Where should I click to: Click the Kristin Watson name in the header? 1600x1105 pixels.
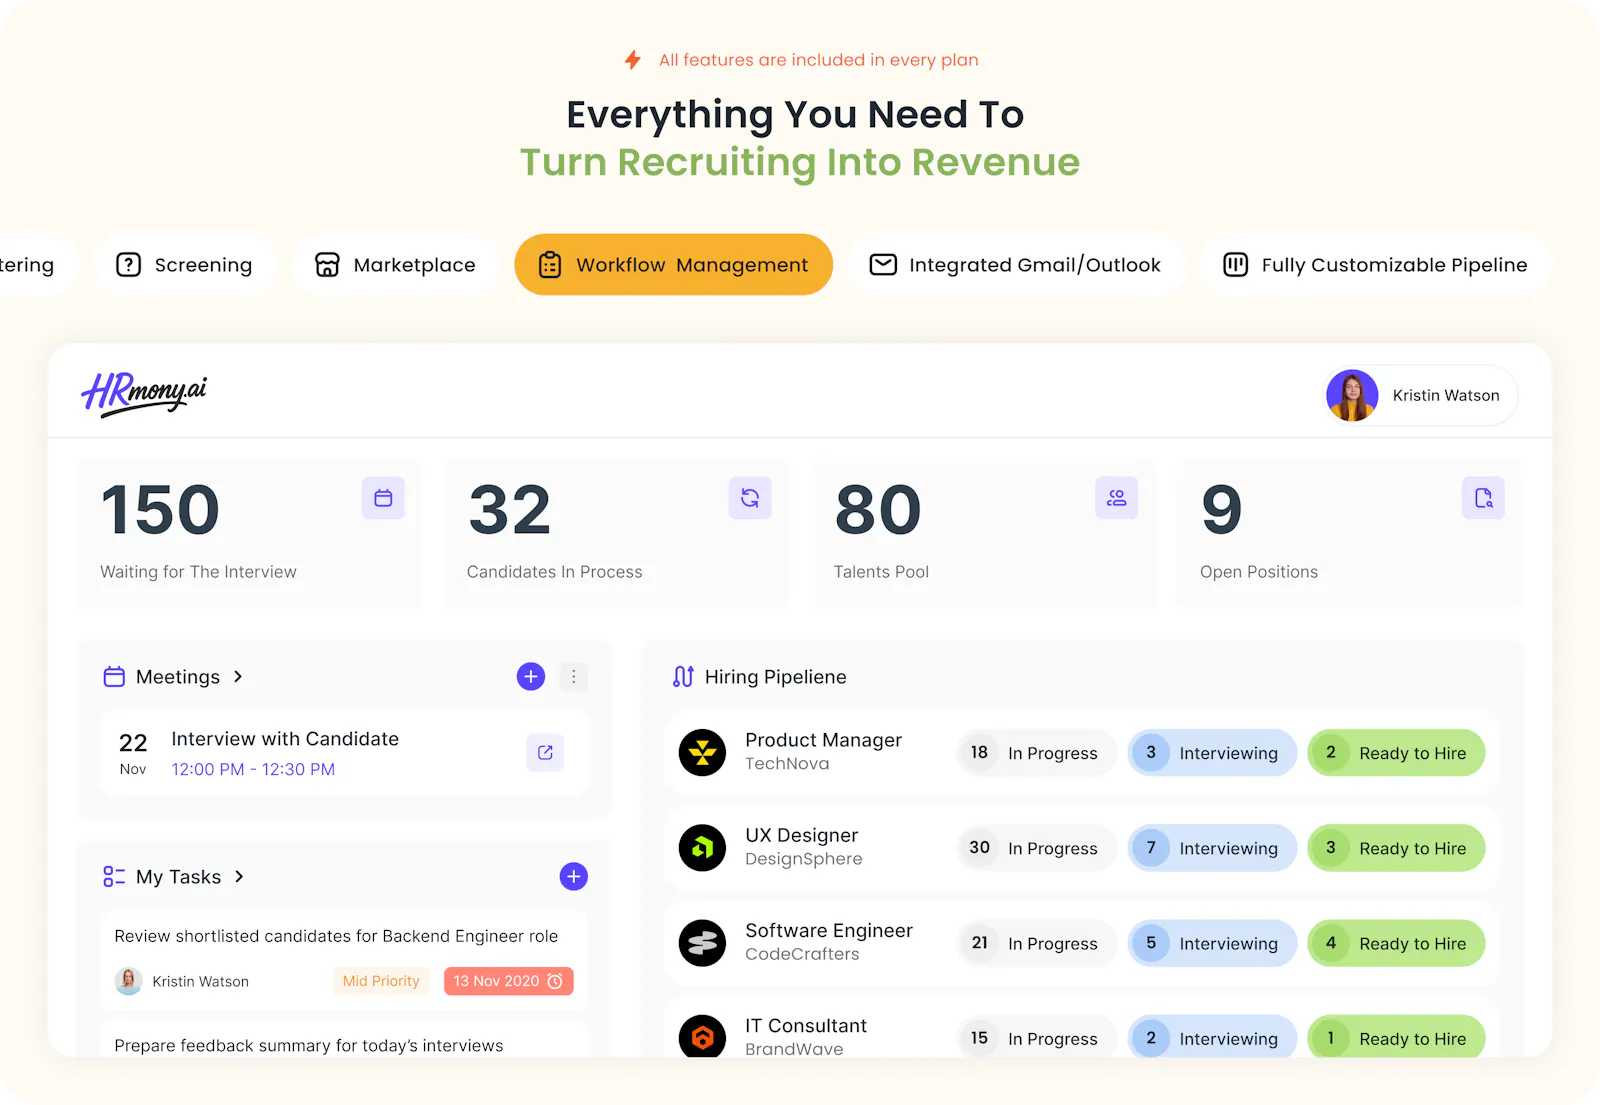1446,395
